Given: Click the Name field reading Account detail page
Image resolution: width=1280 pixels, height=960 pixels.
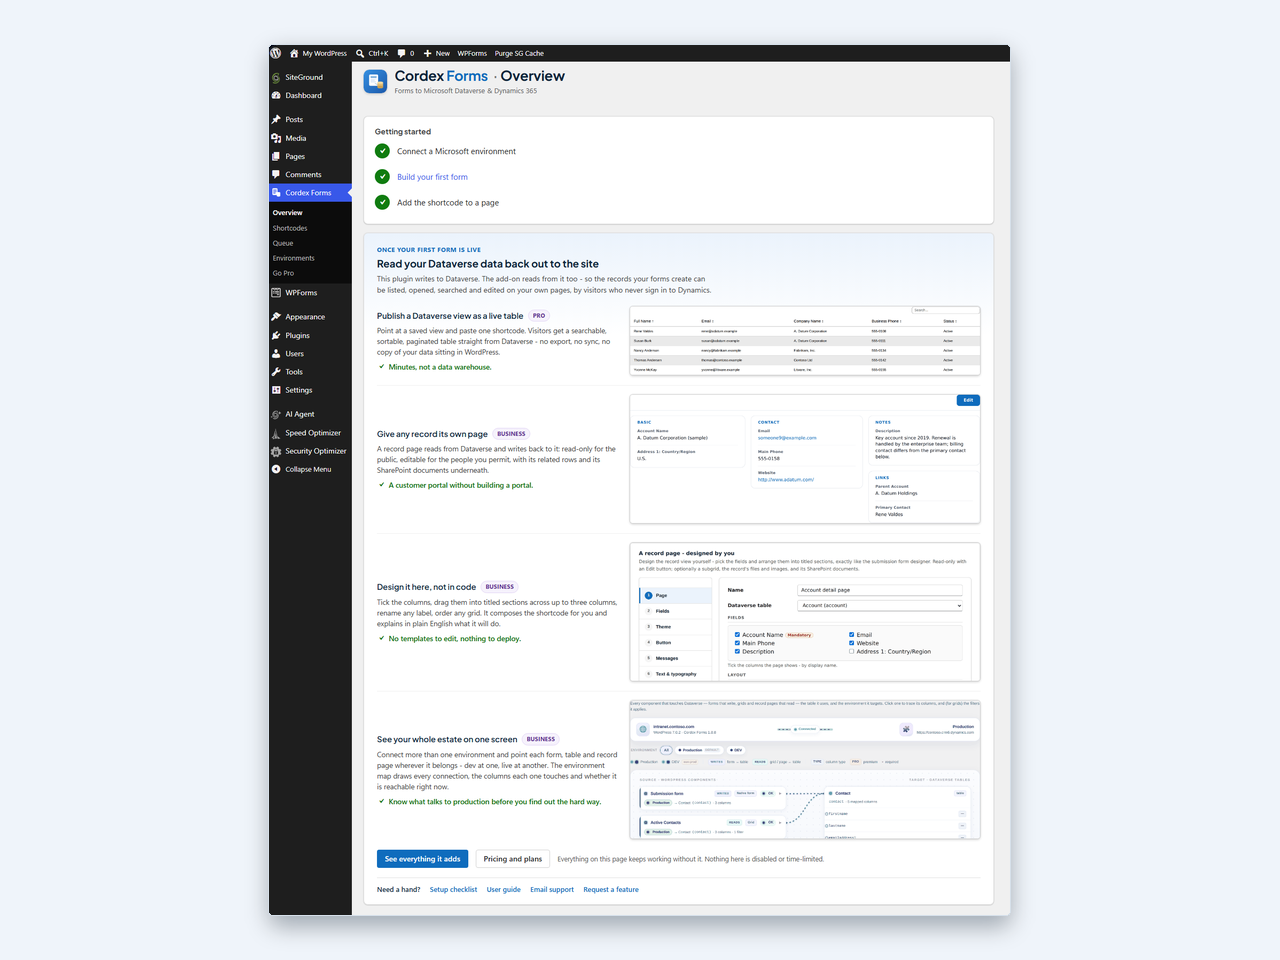Looking at the screenshot, I should [880, 590].
